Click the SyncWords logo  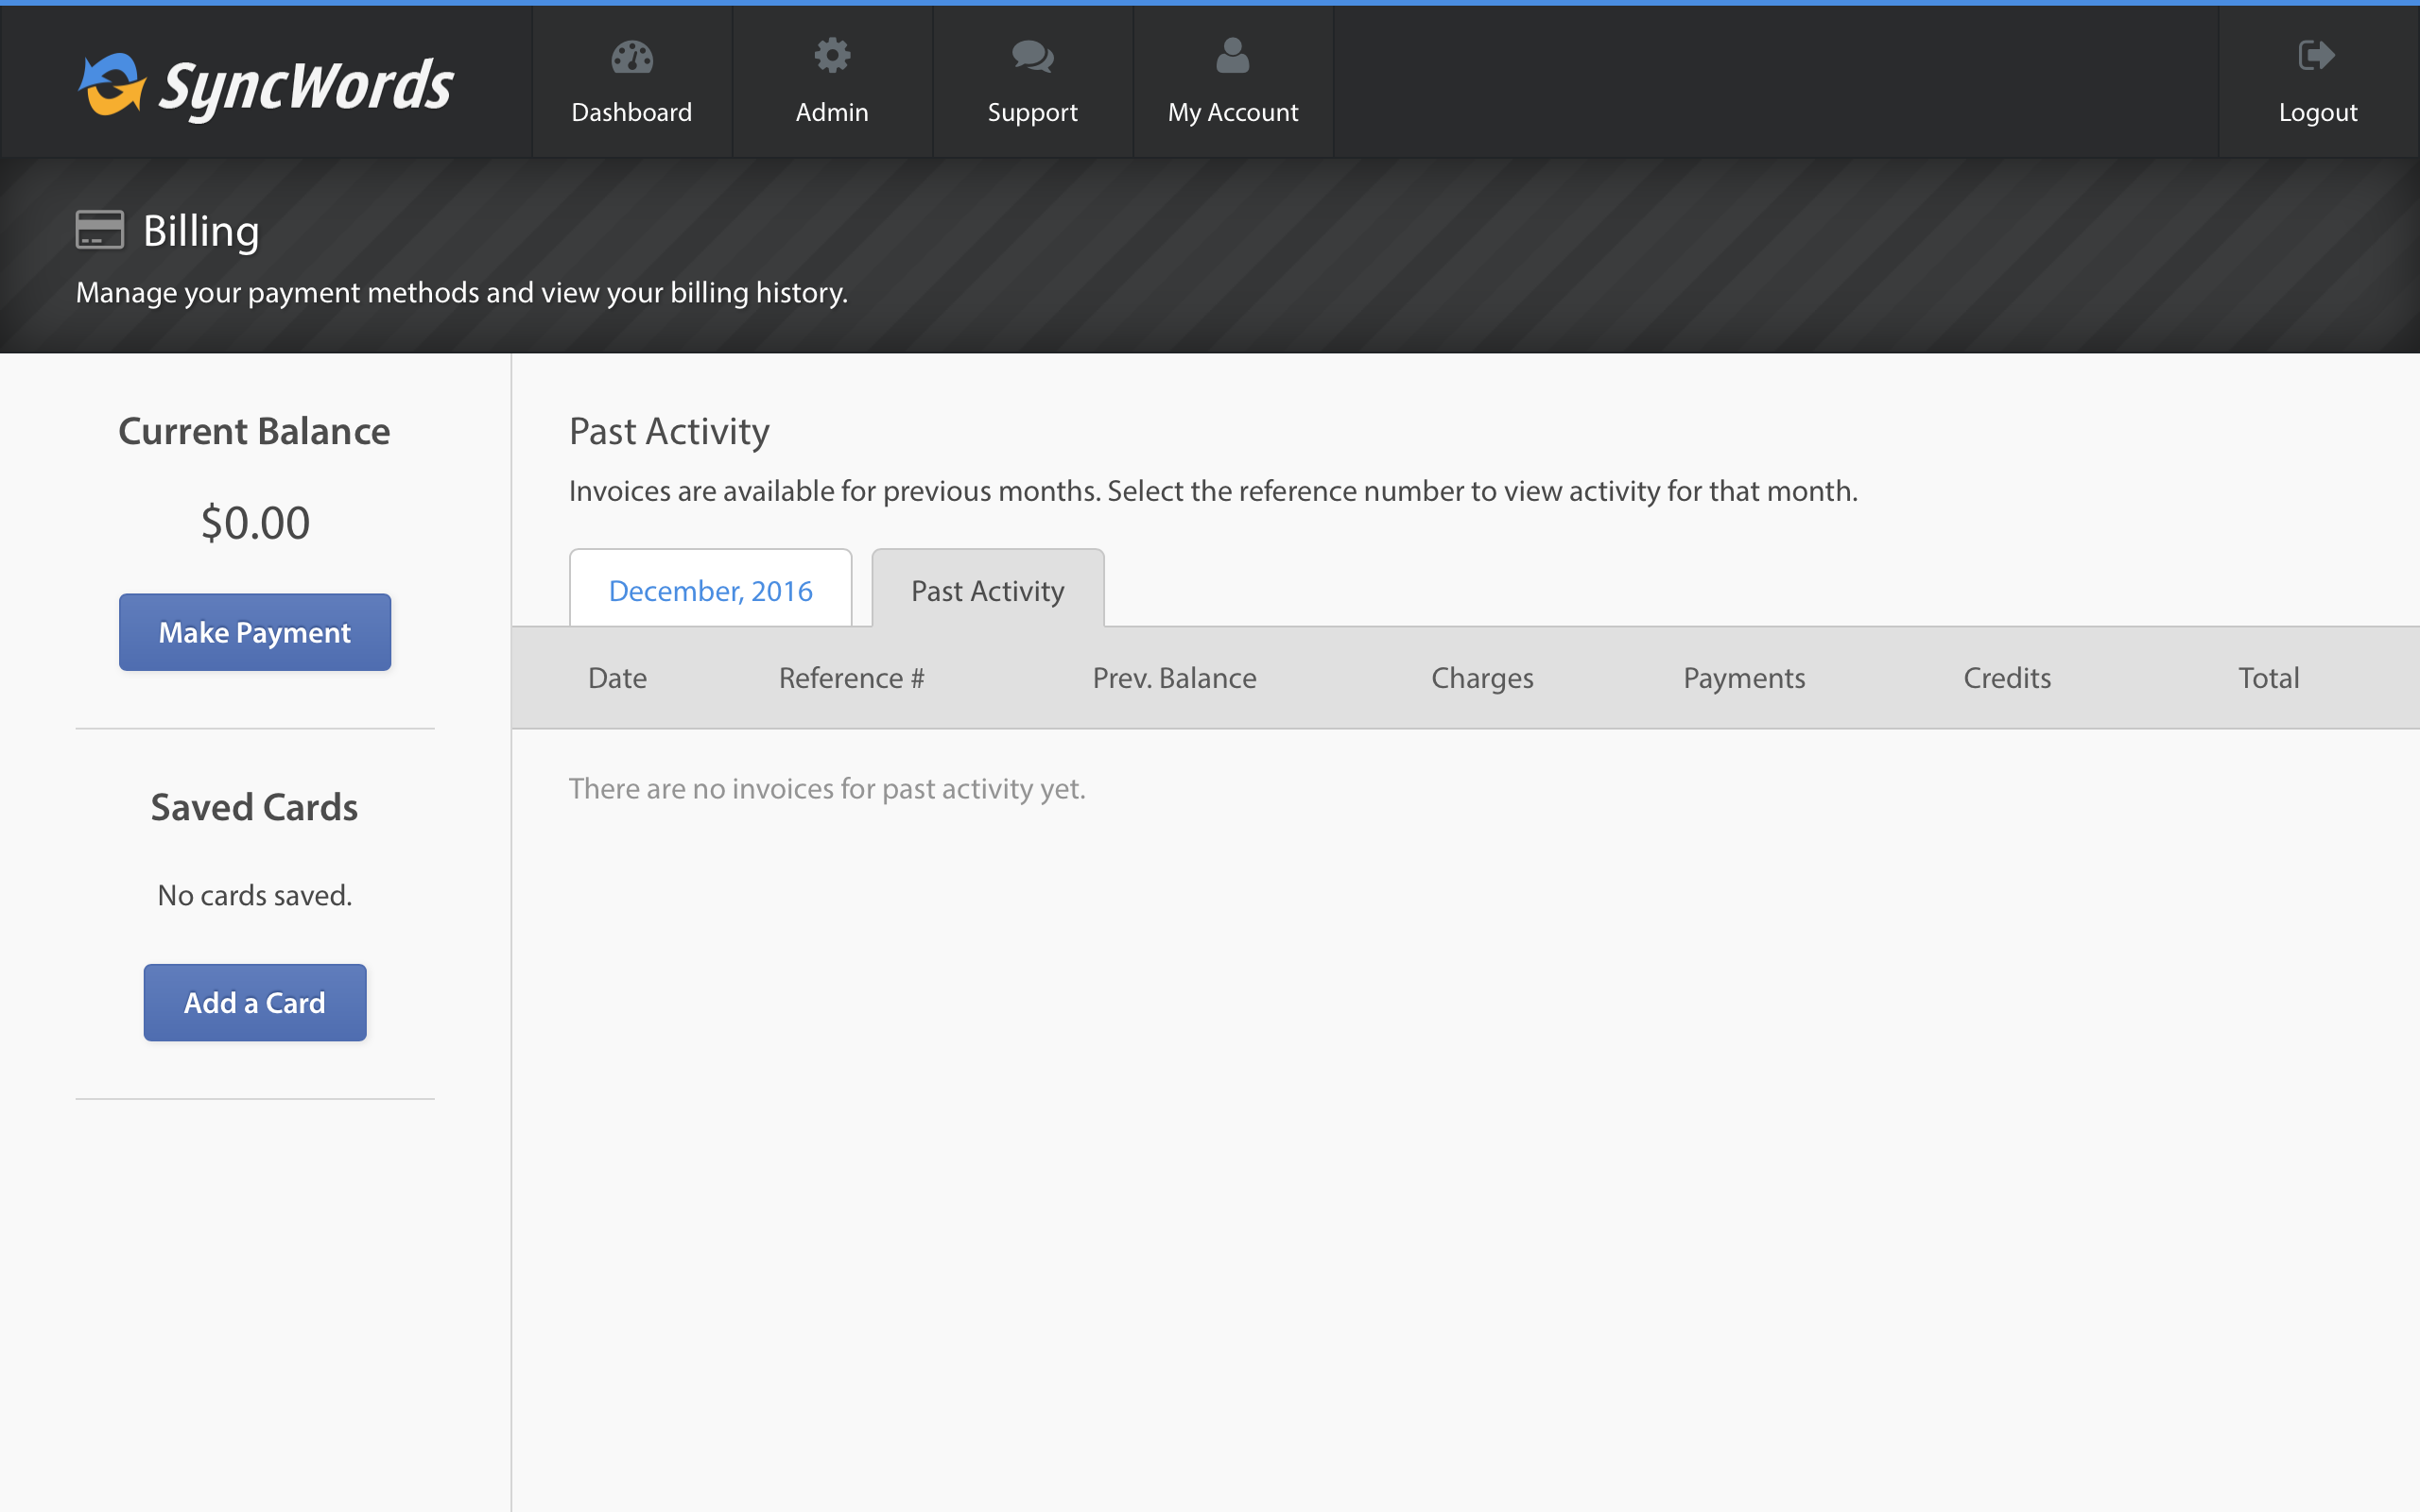(x=266, y=86)
